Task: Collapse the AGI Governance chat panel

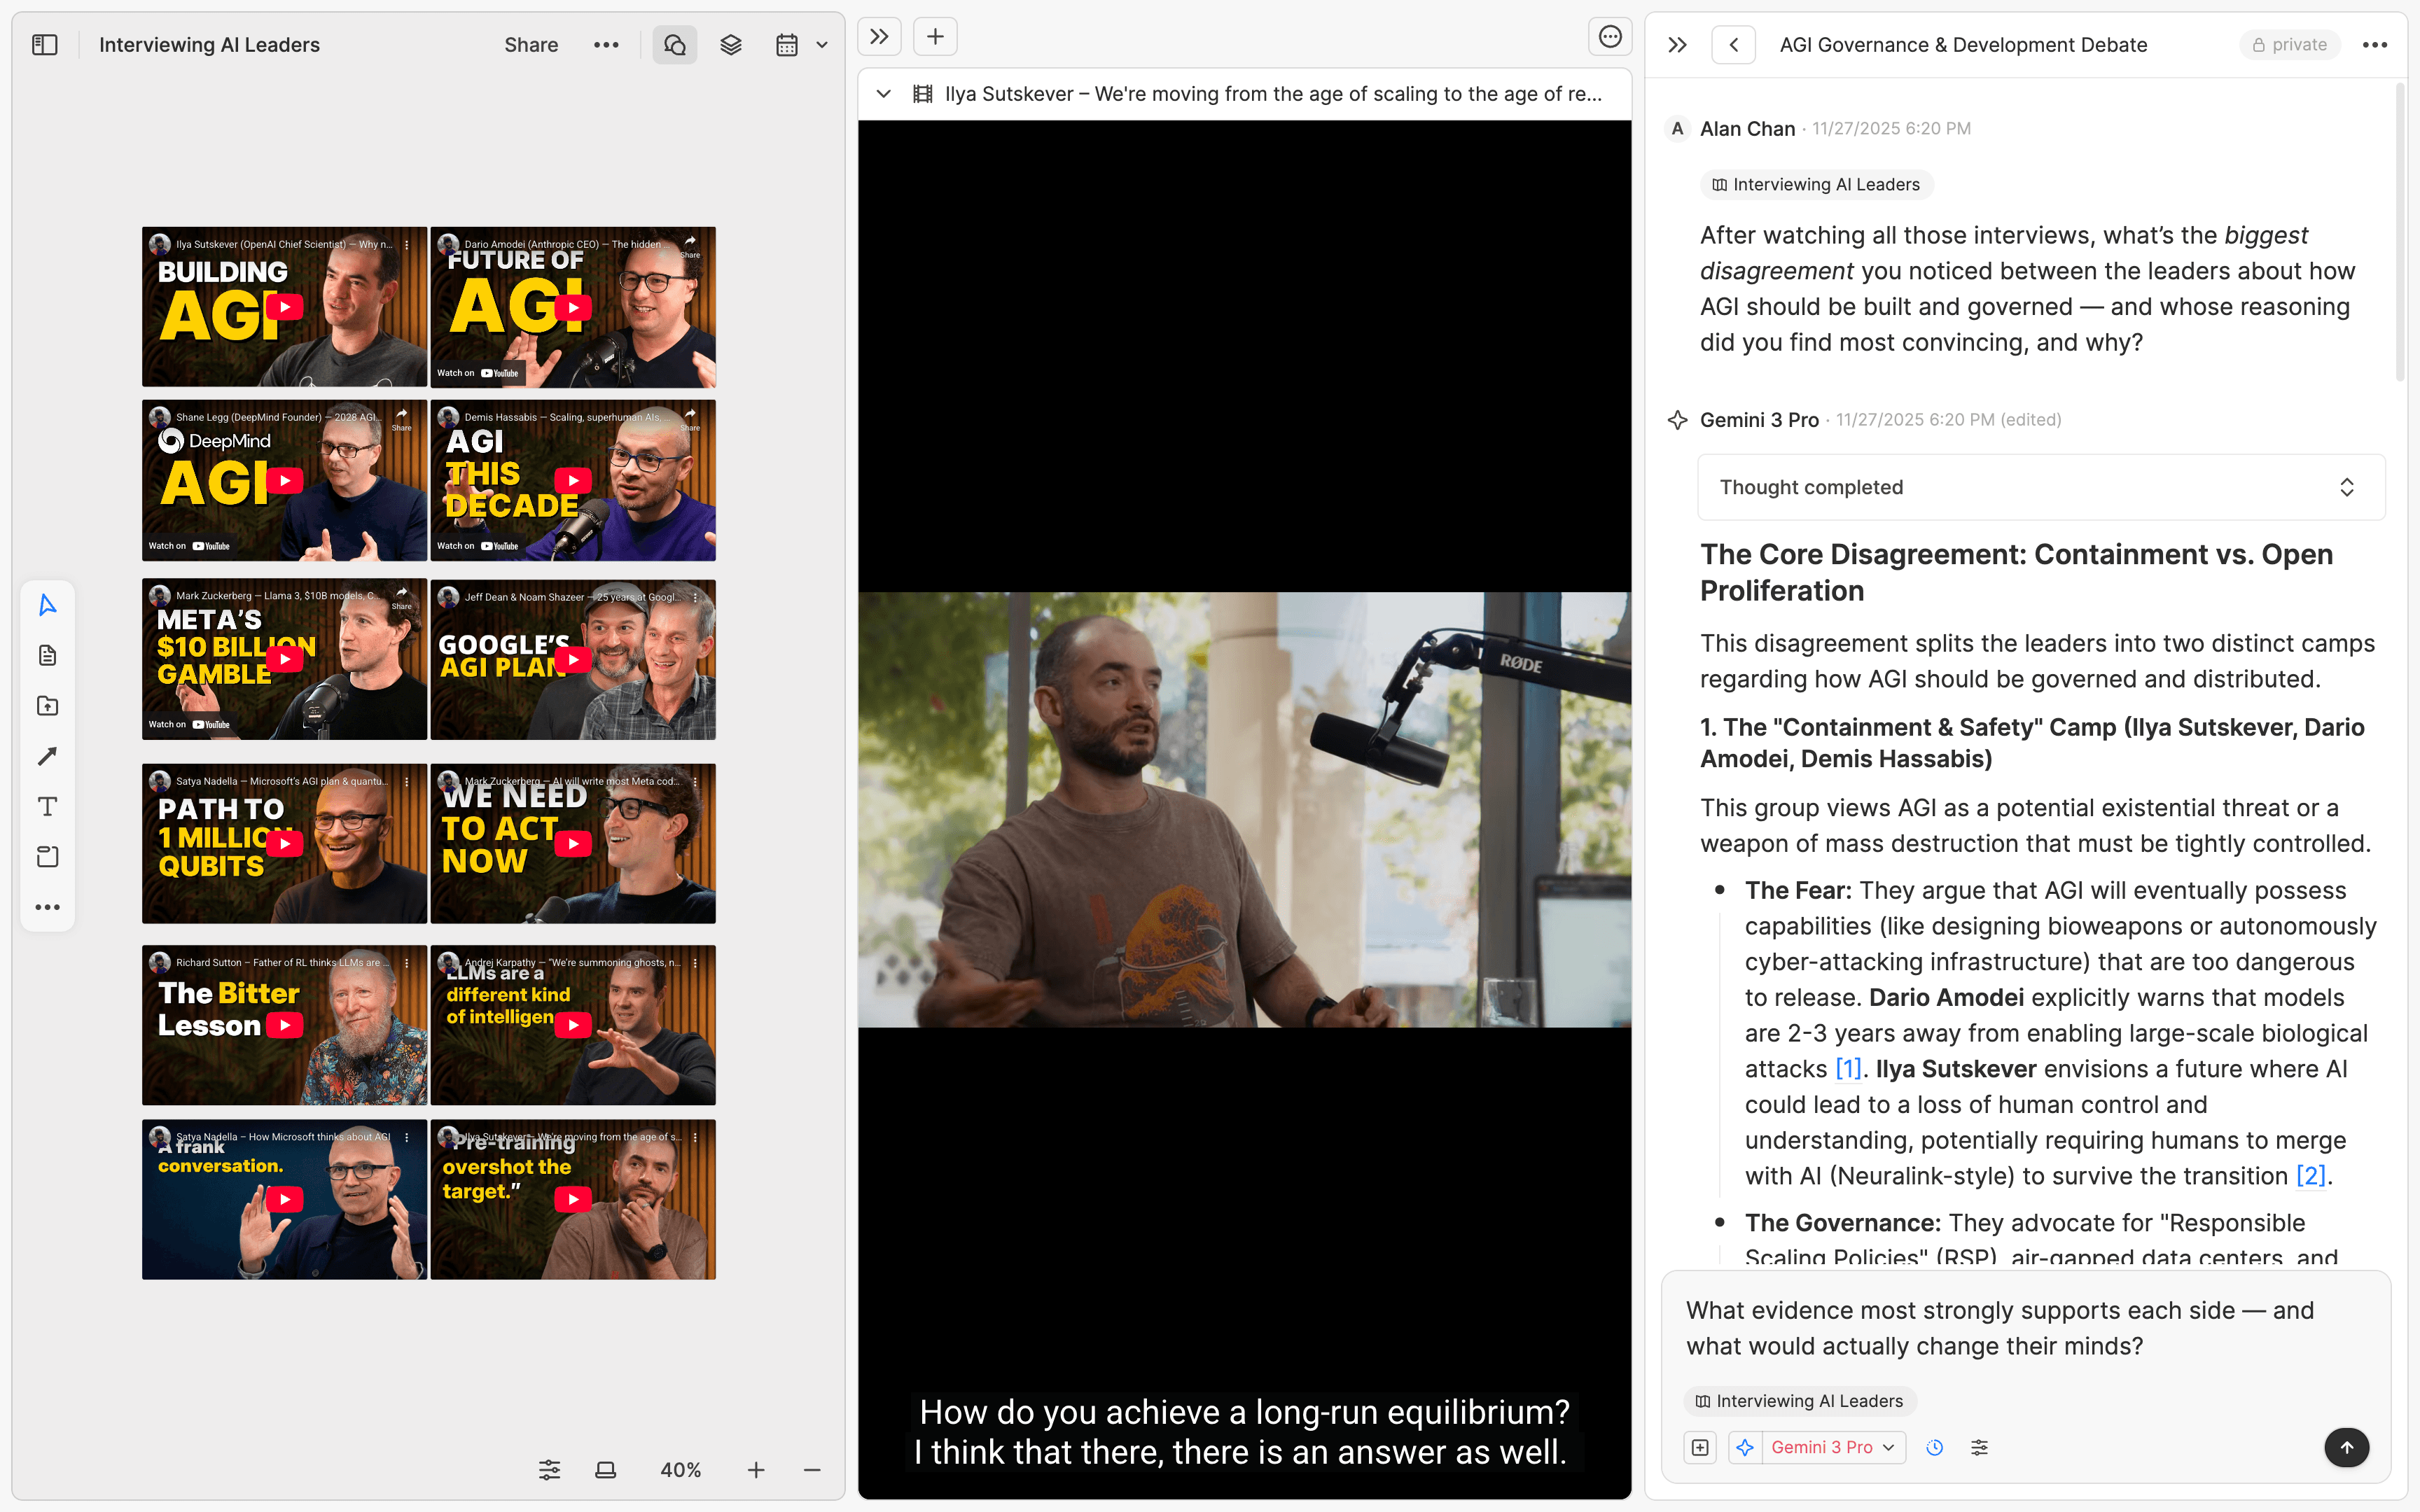Action: [1677, 44]
